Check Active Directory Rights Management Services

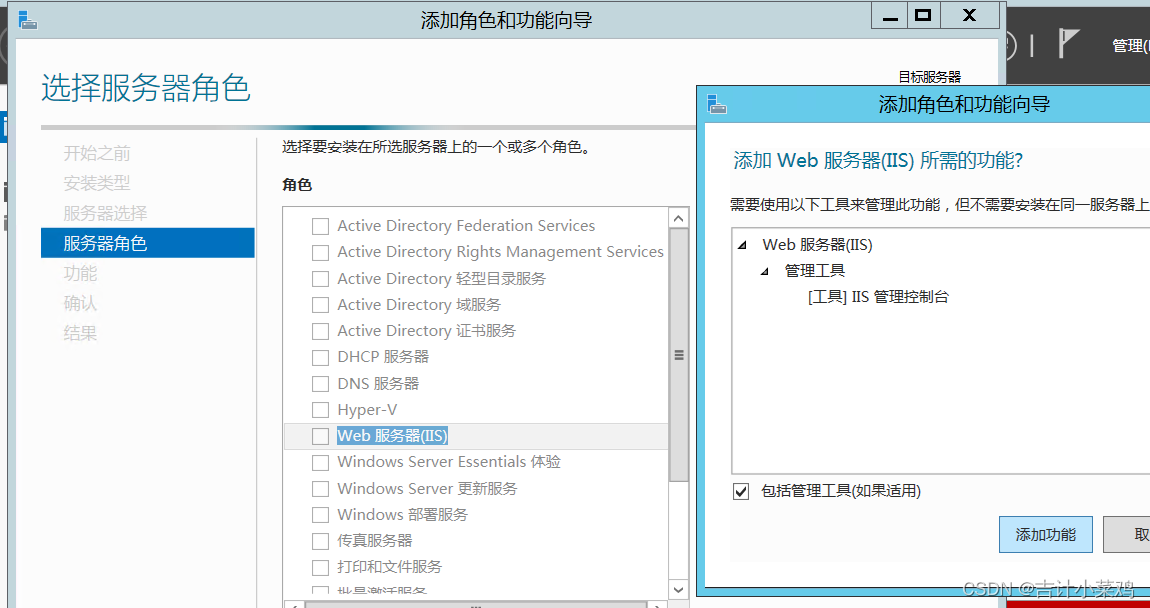point(321,253)
